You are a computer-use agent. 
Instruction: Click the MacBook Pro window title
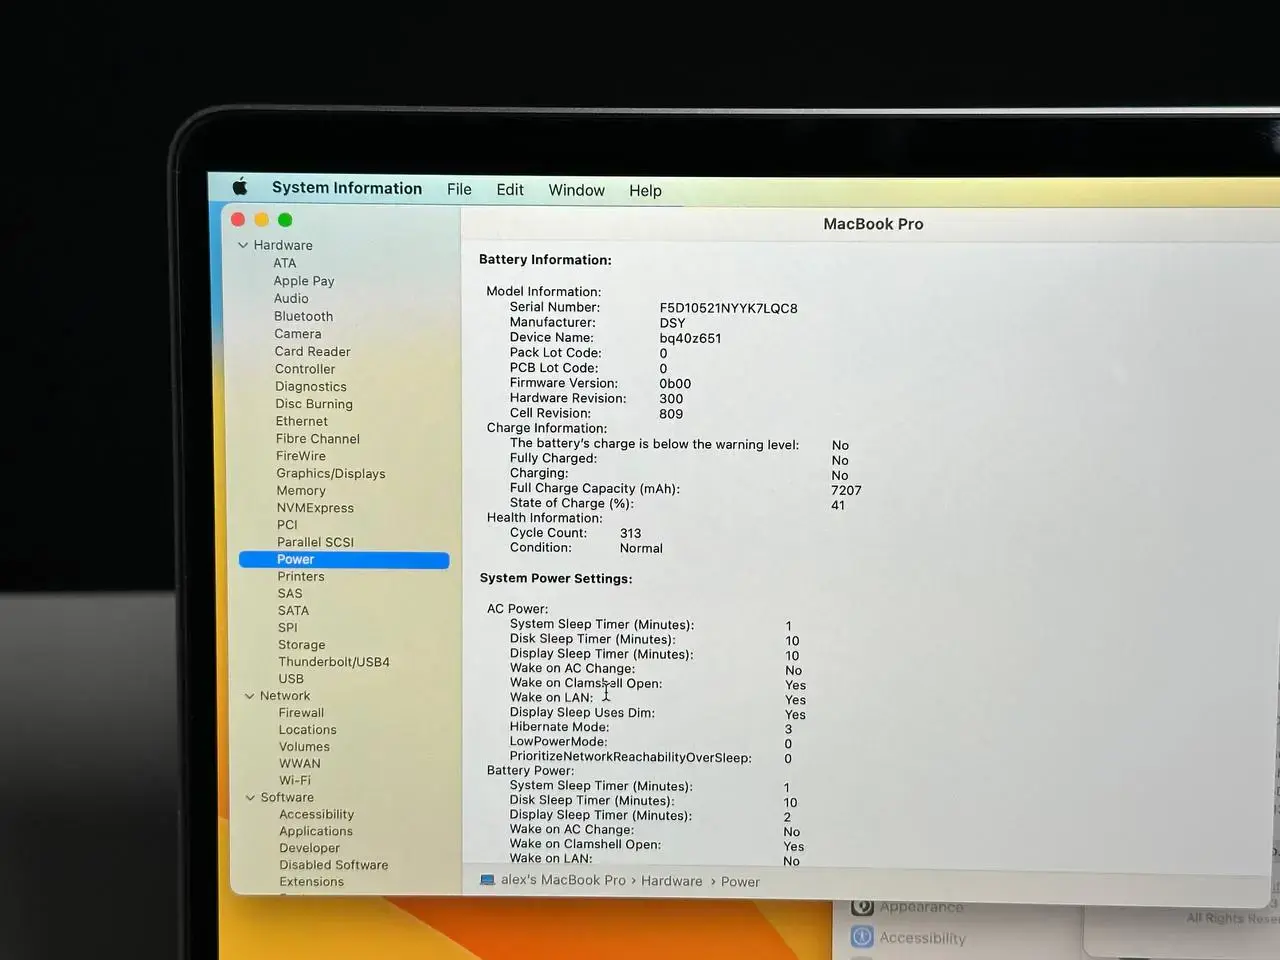click(x=873, y=224)
